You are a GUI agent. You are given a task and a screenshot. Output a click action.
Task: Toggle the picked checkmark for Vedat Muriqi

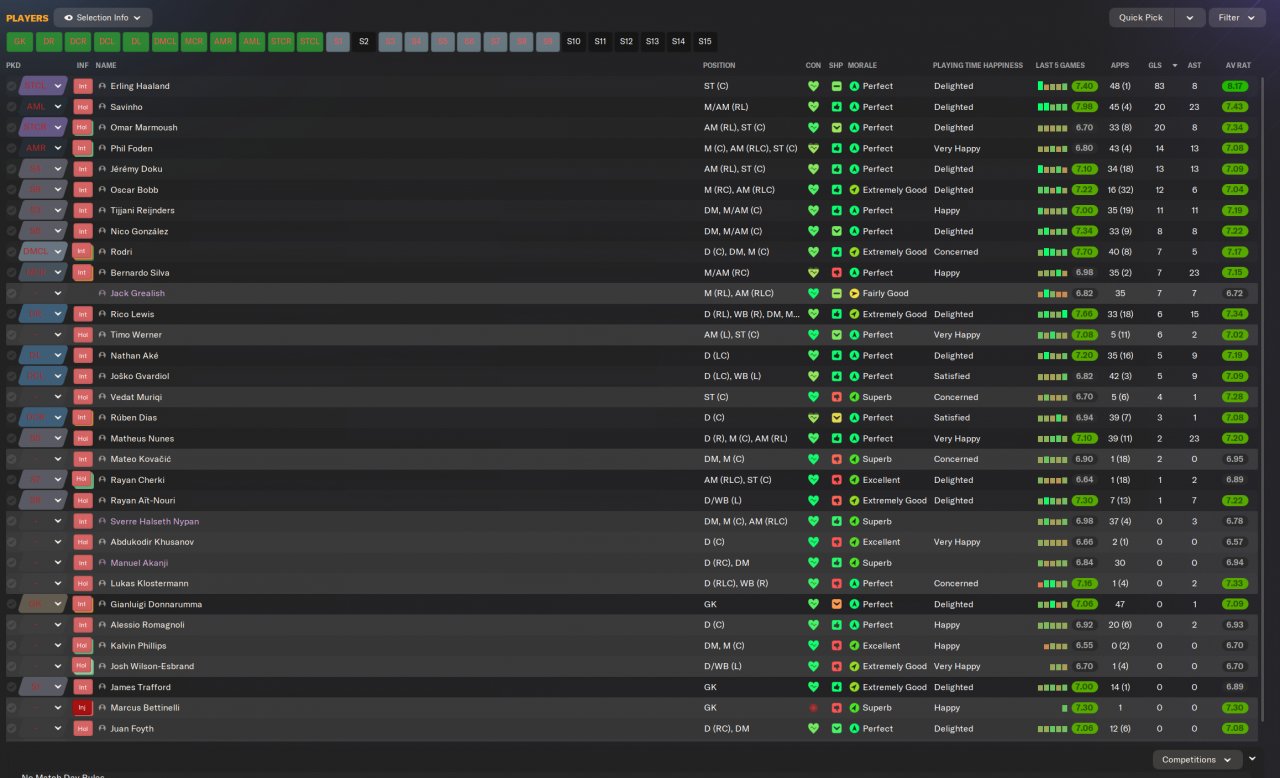pyautogui.click(x=12, y=397)
